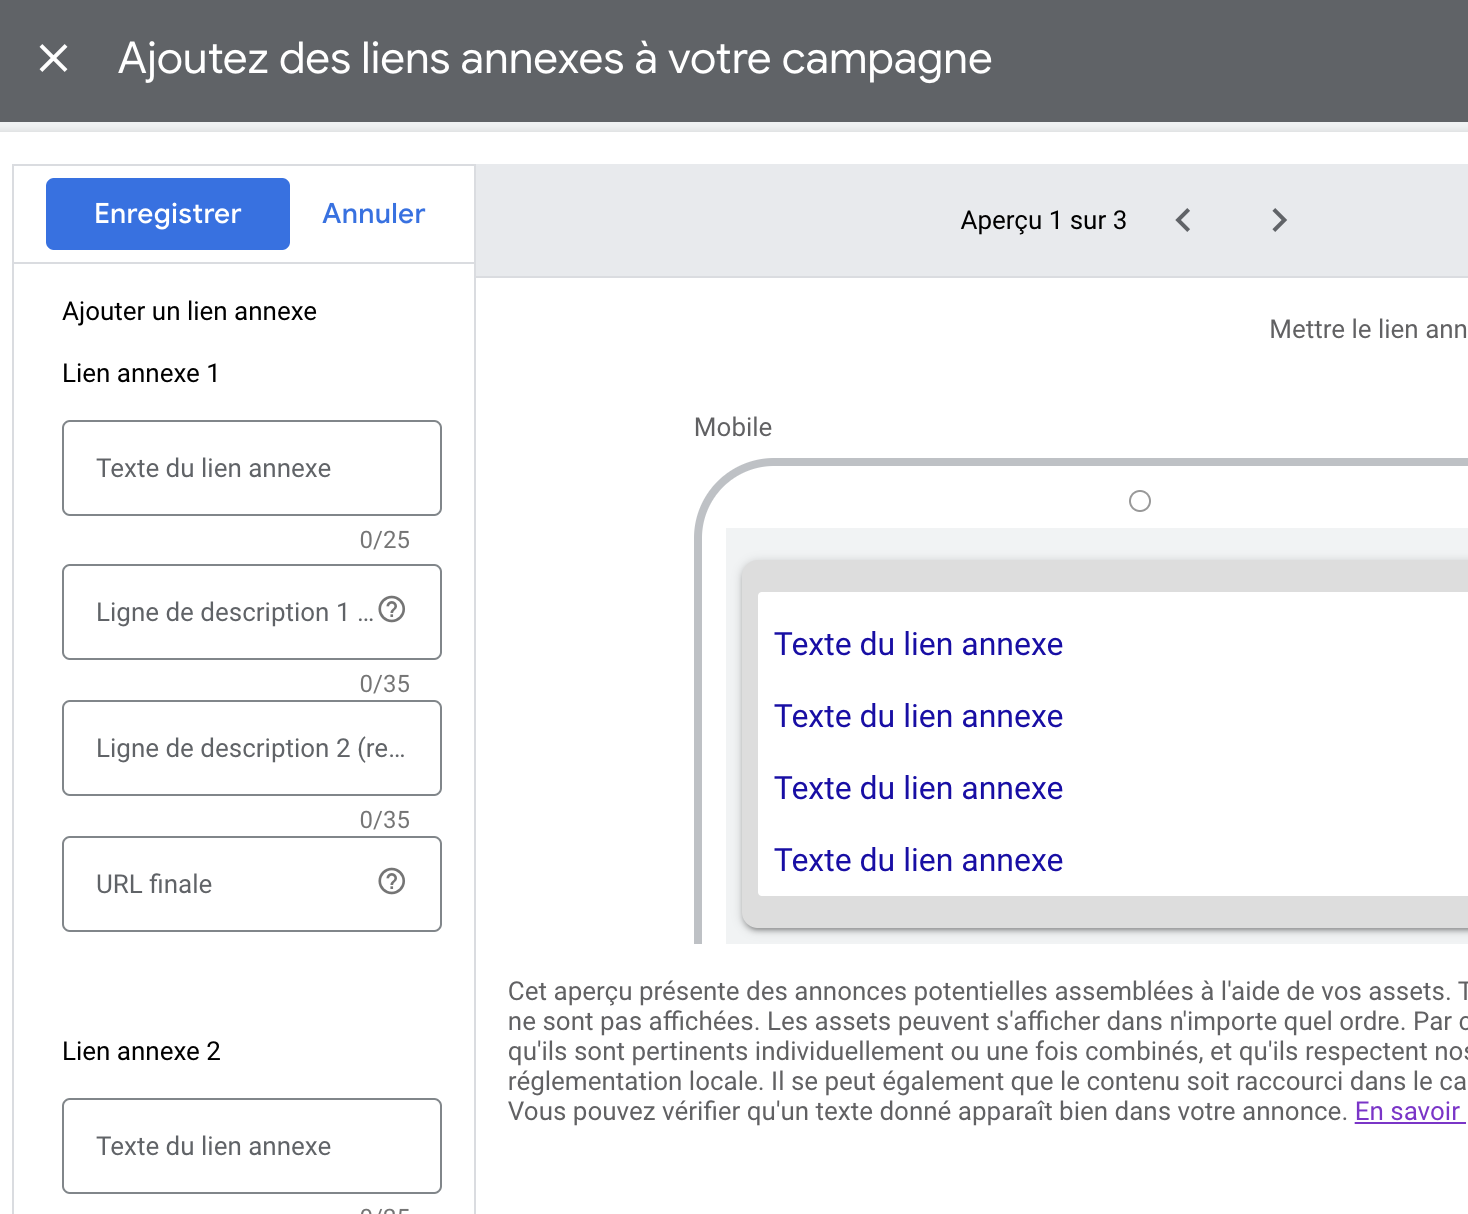Focus the Texte du lien annexe field under Lien annexe 2
The height and width of the screenshot is (1214, 1468).
tap(251, 1146)
